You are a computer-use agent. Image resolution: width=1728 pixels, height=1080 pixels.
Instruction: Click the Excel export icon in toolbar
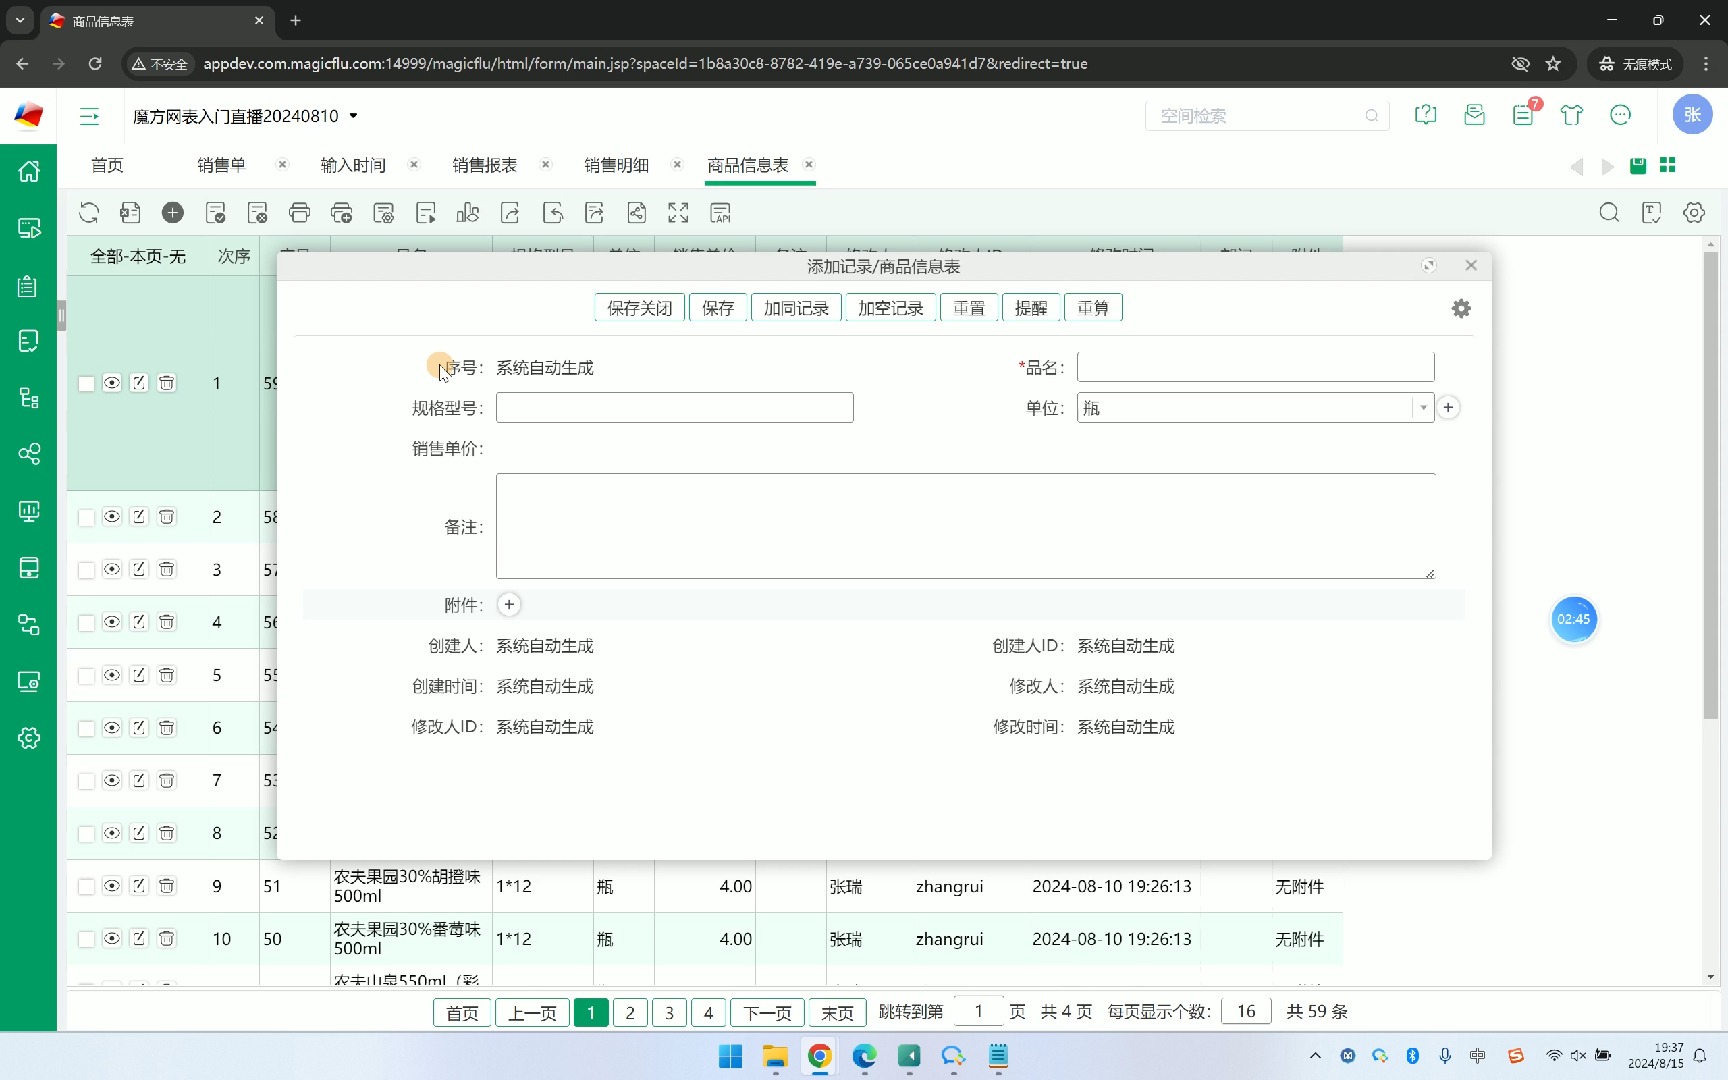pos(130,212)
